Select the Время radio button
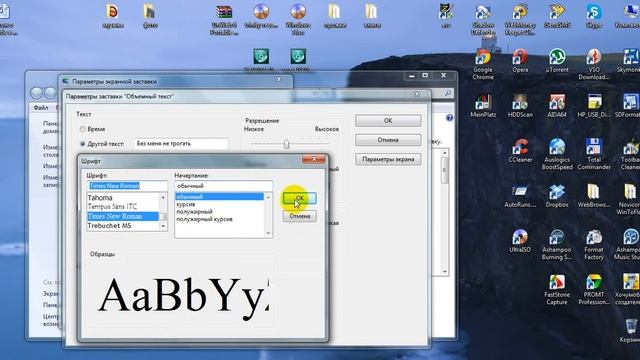 [x=82, y=129]
